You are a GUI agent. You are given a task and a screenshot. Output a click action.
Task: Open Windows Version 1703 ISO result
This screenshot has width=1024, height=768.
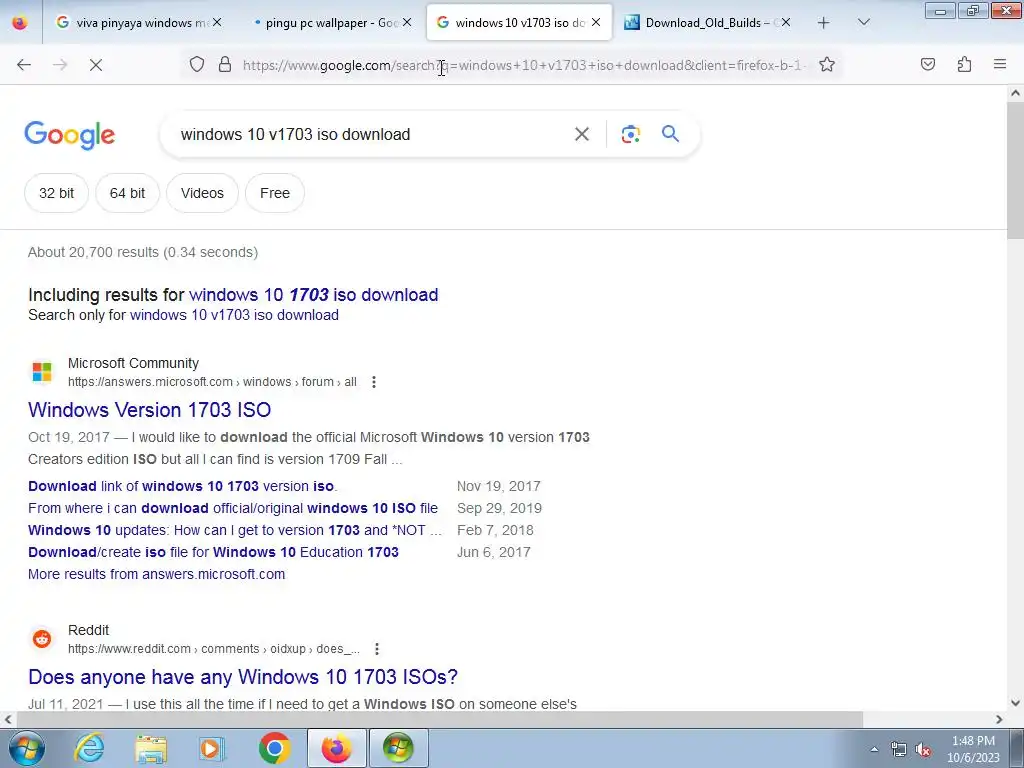(x=150, y=410)
